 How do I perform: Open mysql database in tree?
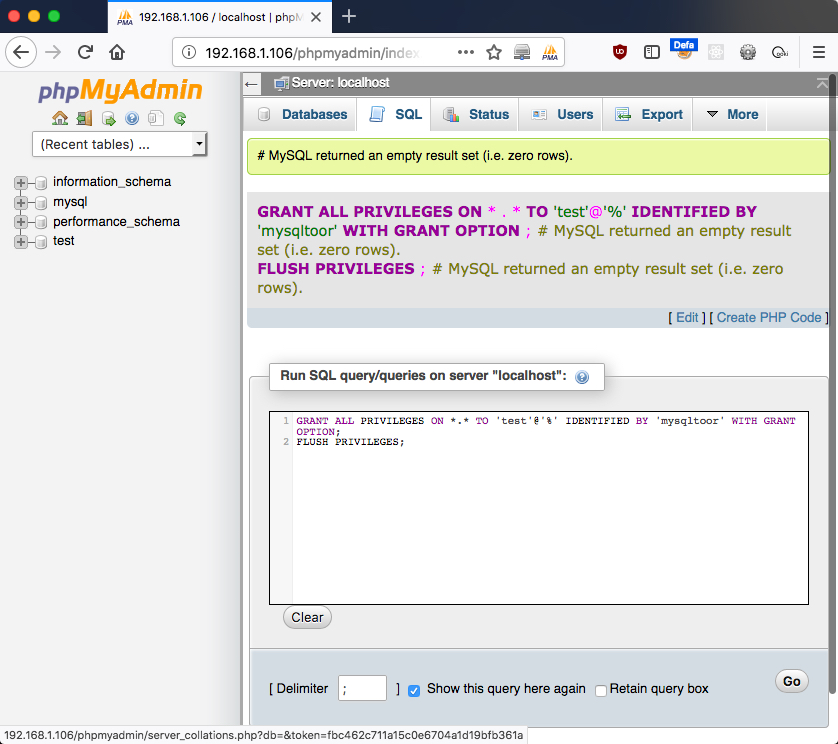point(70,202)
